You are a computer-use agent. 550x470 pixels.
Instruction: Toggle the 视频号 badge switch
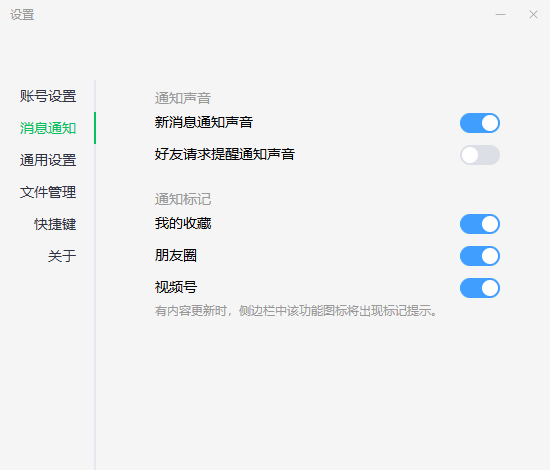tap(480, 288)
